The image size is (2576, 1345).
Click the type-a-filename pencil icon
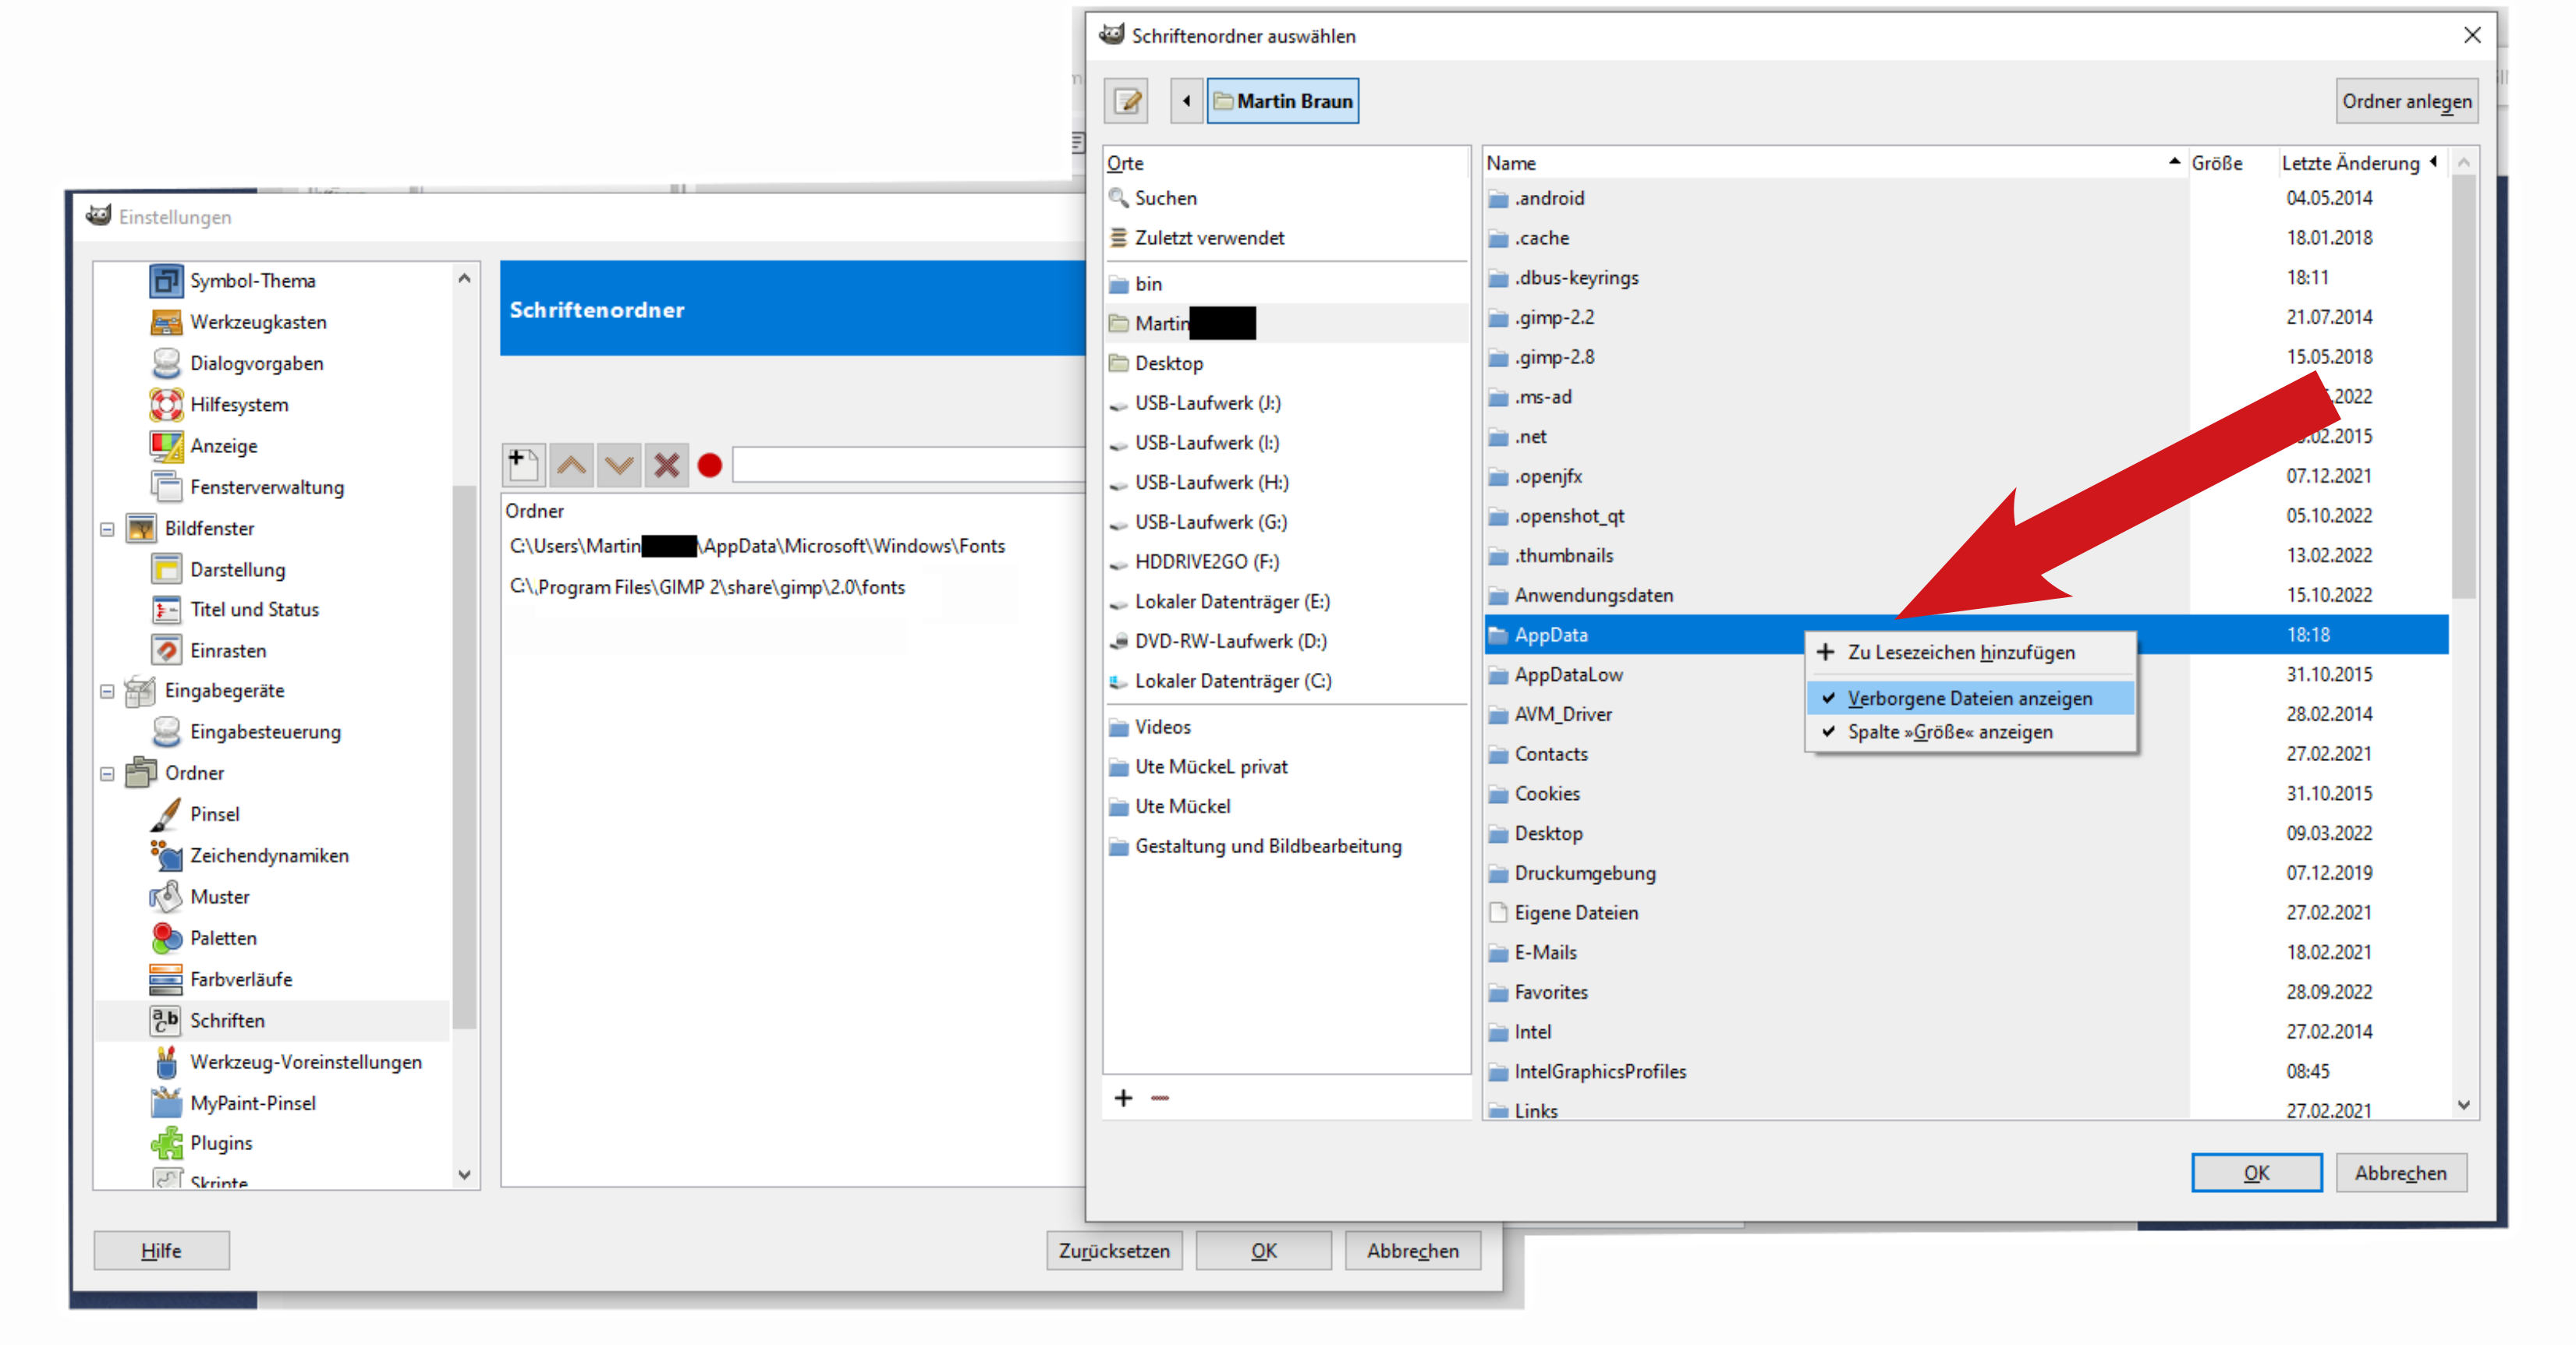[x=1127, y=101]
